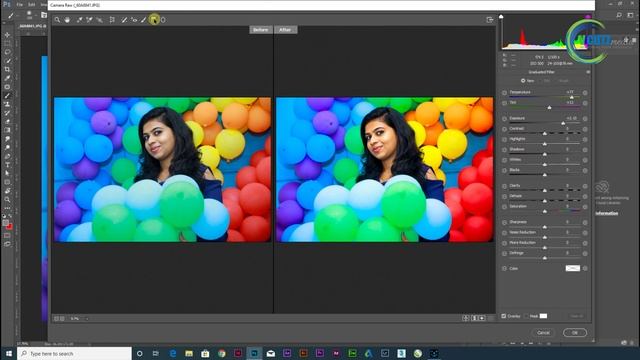Click the Windows taskbar search box
The height and width of the screenshot is (360, 640).
75,353
